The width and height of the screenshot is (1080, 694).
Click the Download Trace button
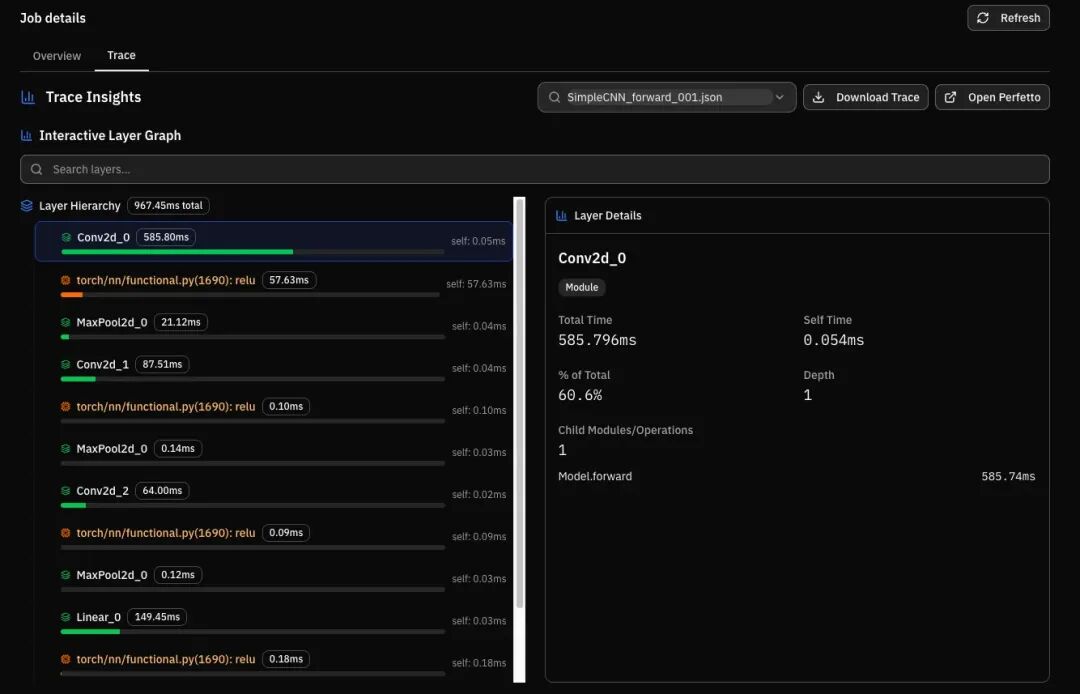click(x=866, y=97)
